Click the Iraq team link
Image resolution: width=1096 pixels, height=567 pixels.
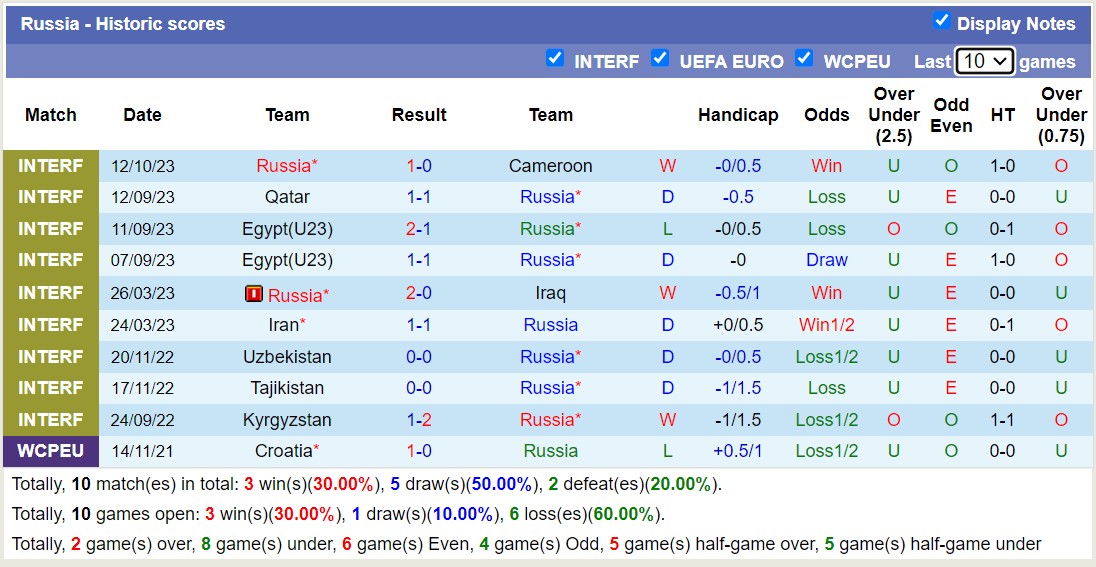coord(550,294)
